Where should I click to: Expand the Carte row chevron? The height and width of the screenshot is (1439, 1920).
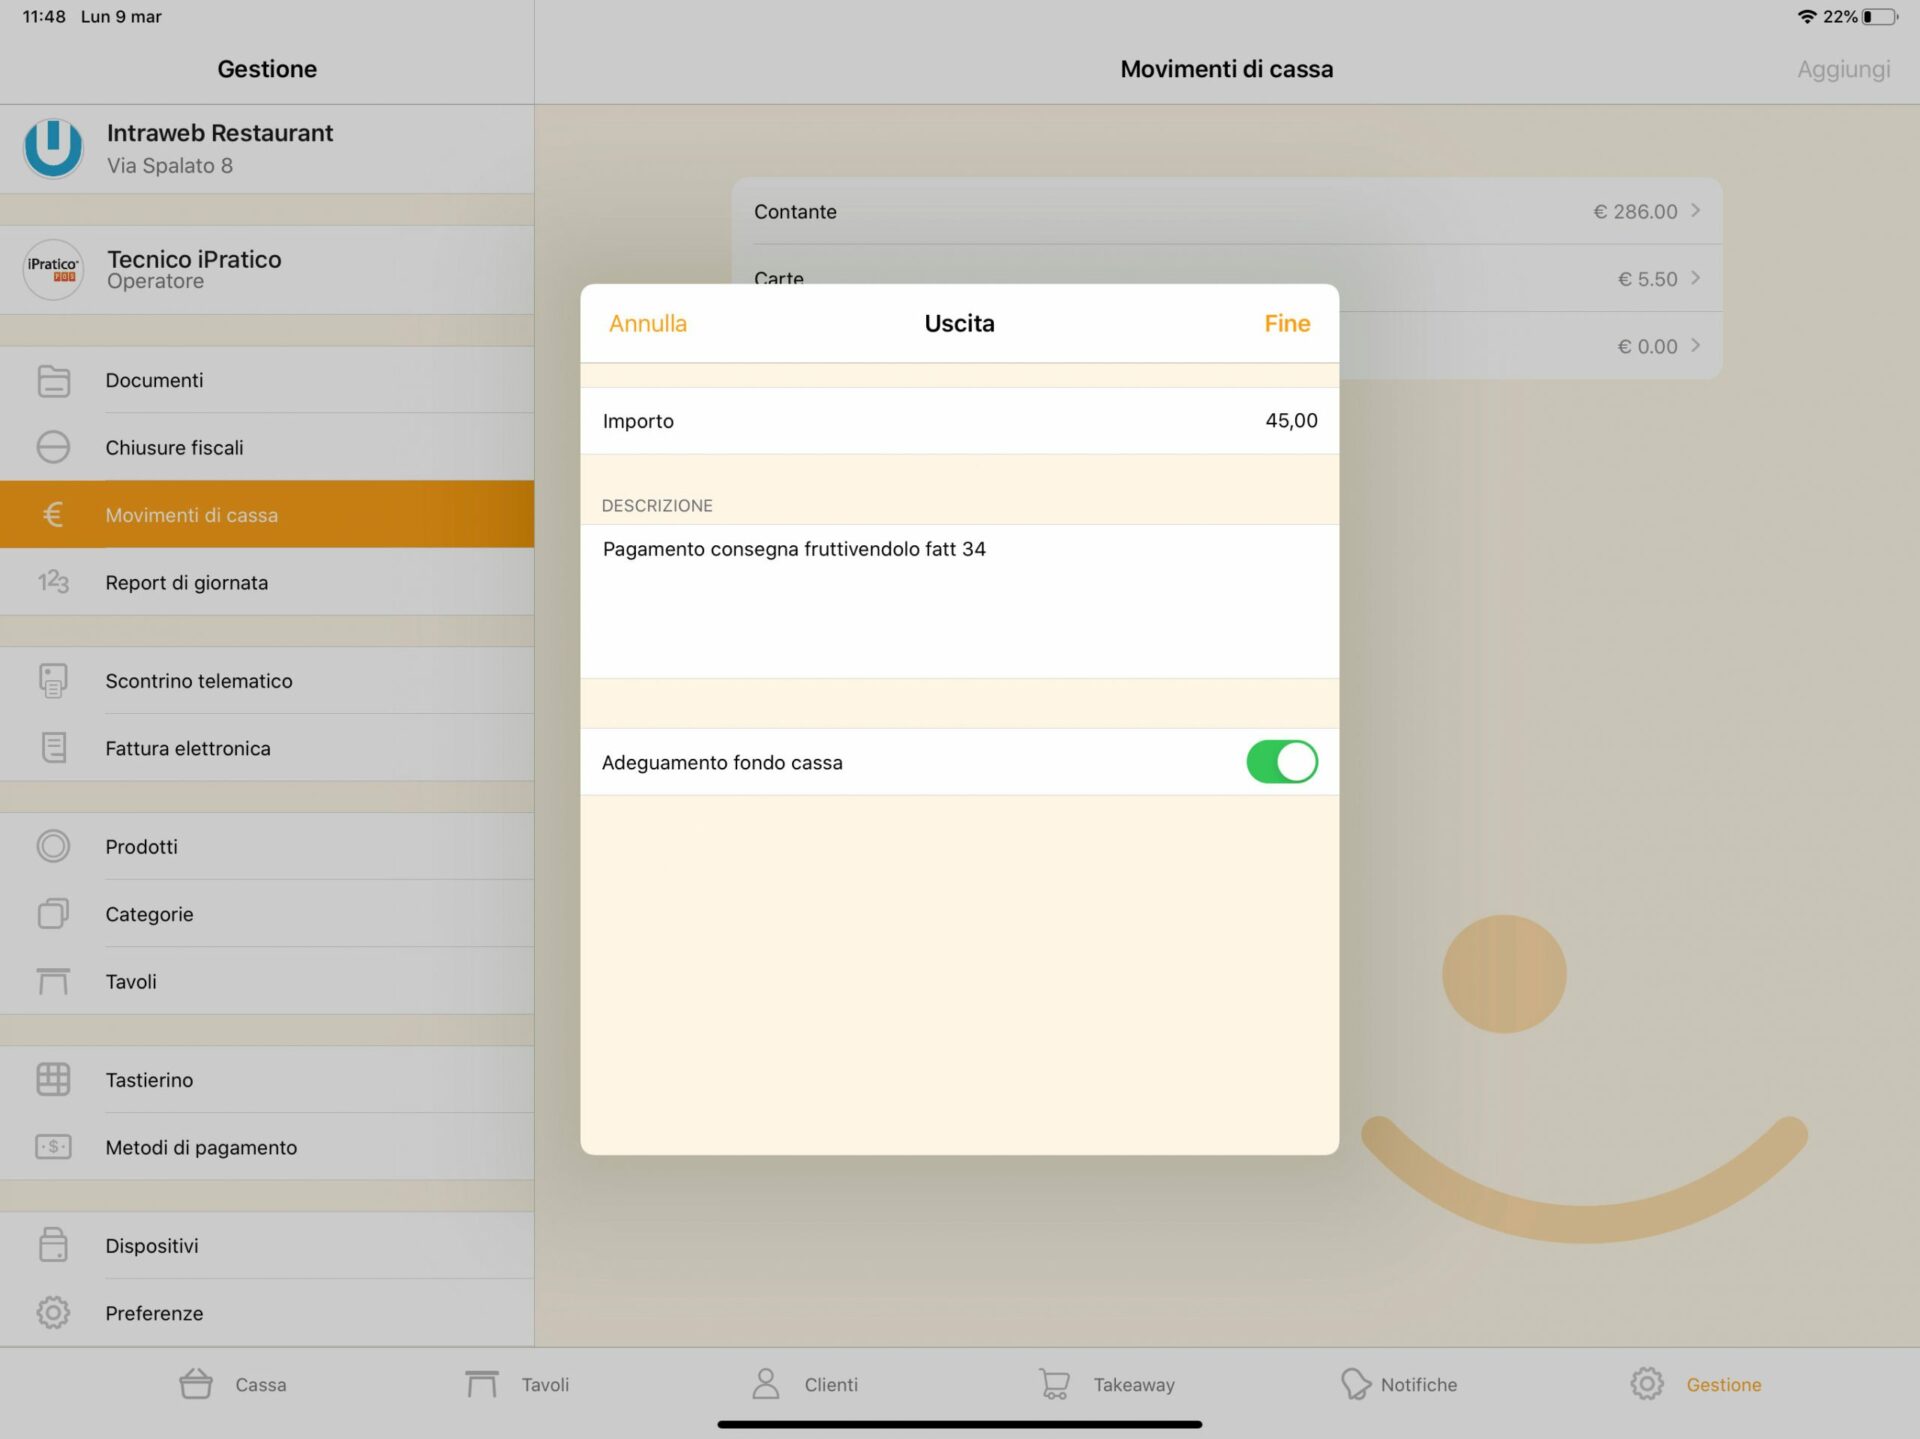pyautogui.click(x=1695, y=278)
